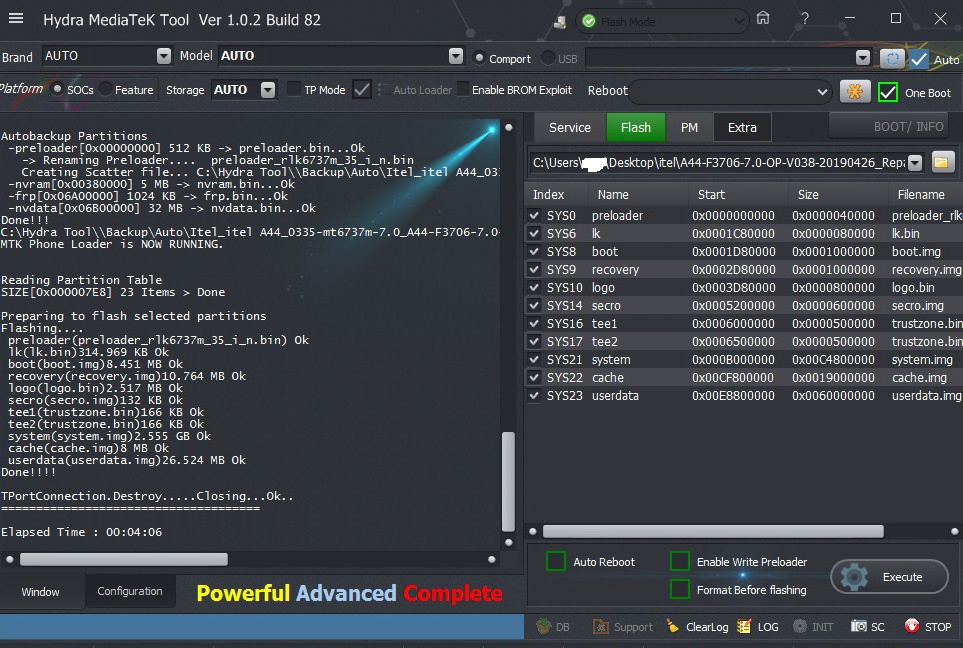Open the help question mark icon
This screenshot has height=648, width=963.
805,19
